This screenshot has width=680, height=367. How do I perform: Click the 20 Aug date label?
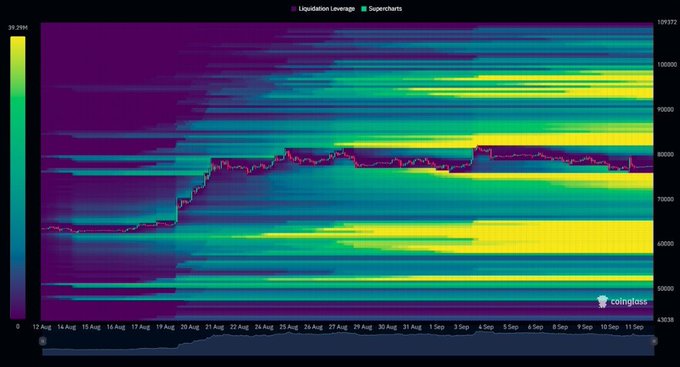(190, 327)
